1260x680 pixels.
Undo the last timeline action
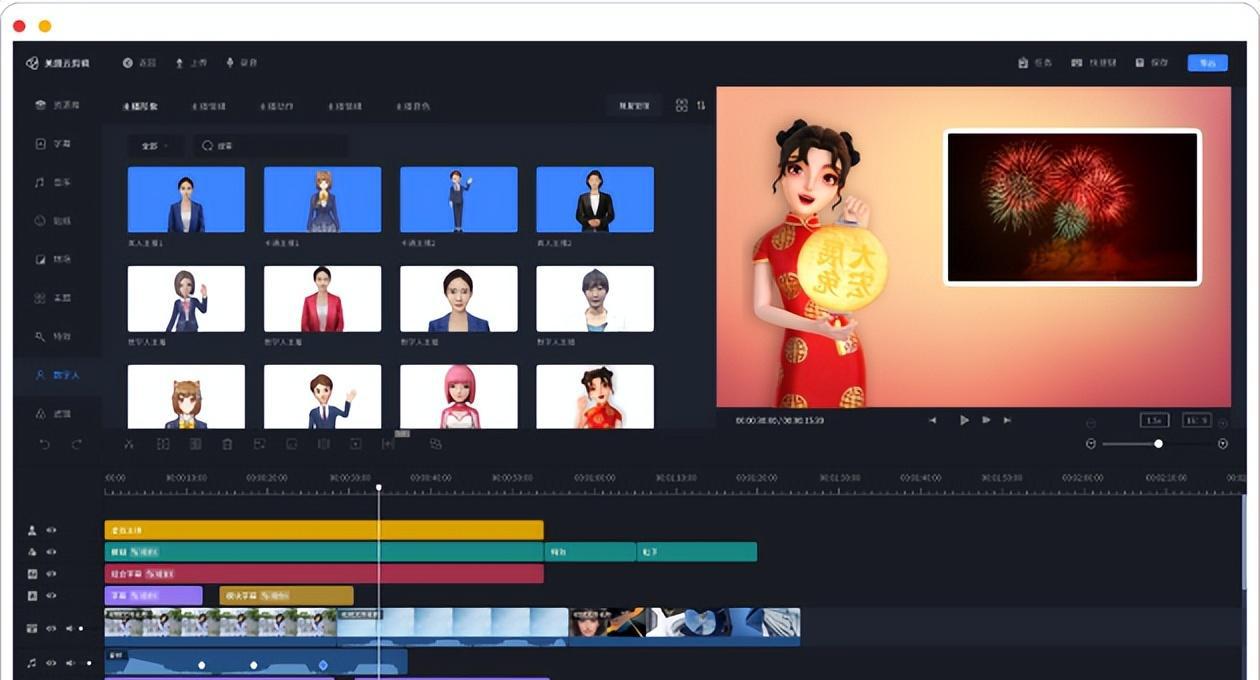(45, 444)
